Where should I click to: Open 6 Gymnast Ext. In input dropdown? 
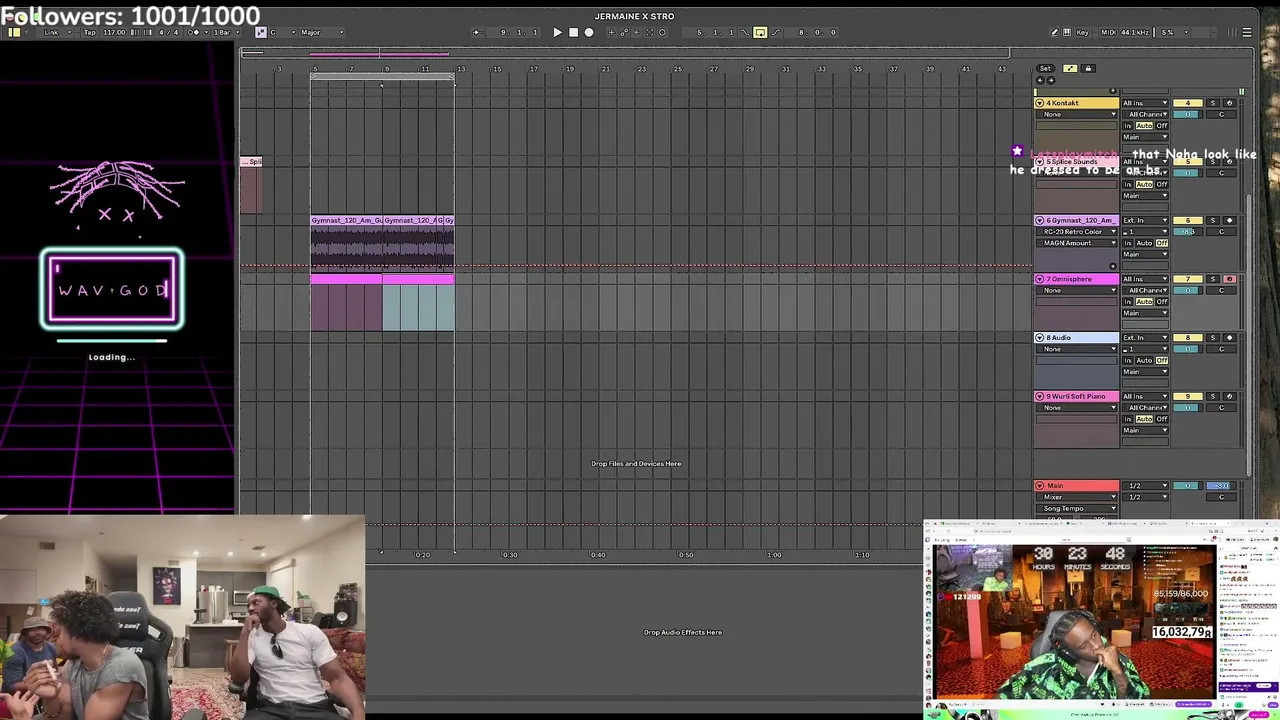(x=1145, y=220)
